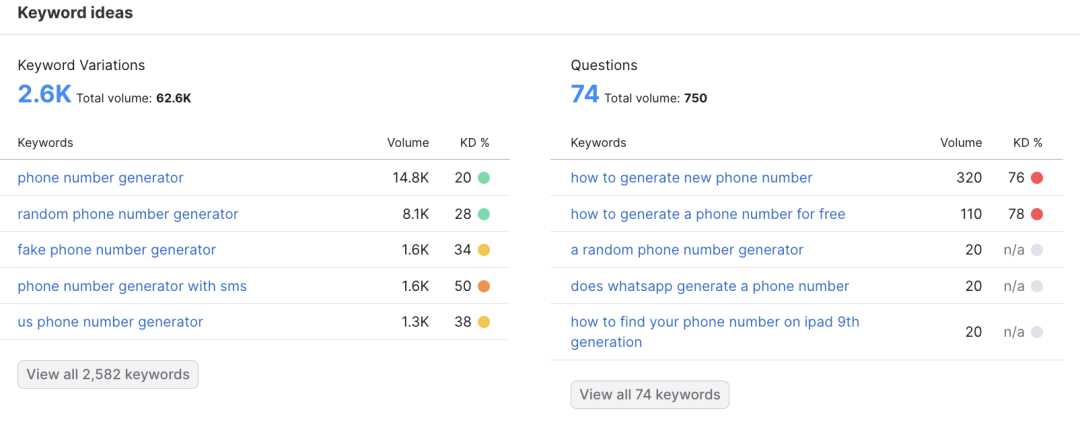Click red KD dot beside 78 difficulty
Image resolution: width=1080 pixels, height=425 pixels.
[x=1036, y=214]
